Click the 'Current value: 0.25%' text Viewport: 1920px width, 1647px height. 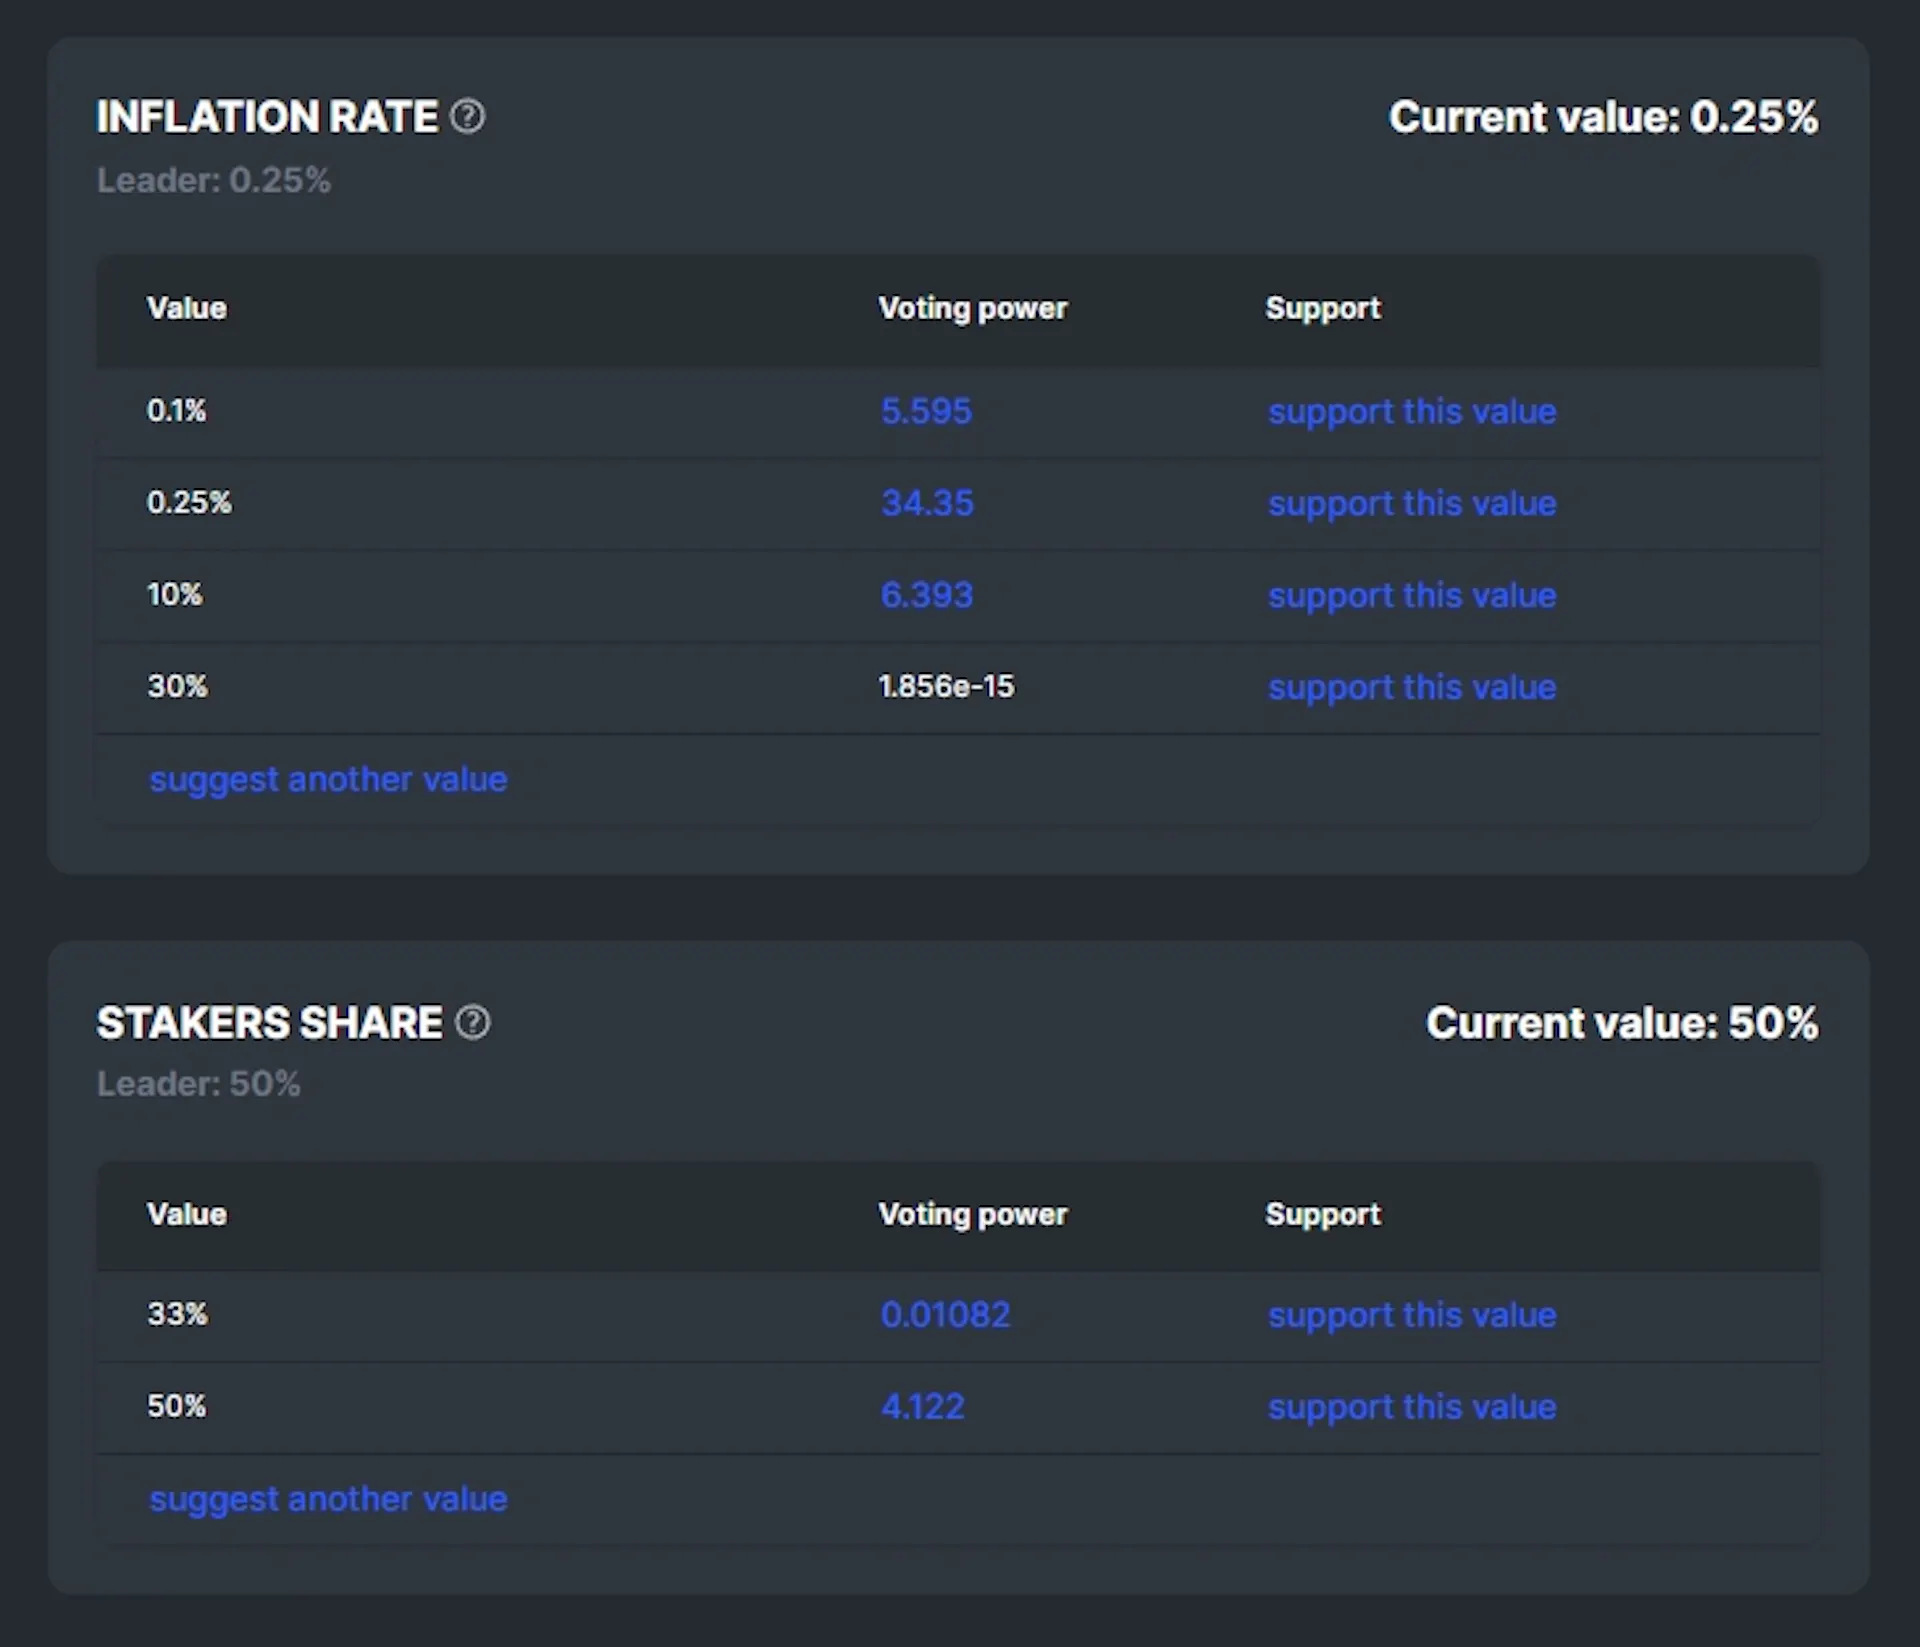pos(1603,117)
